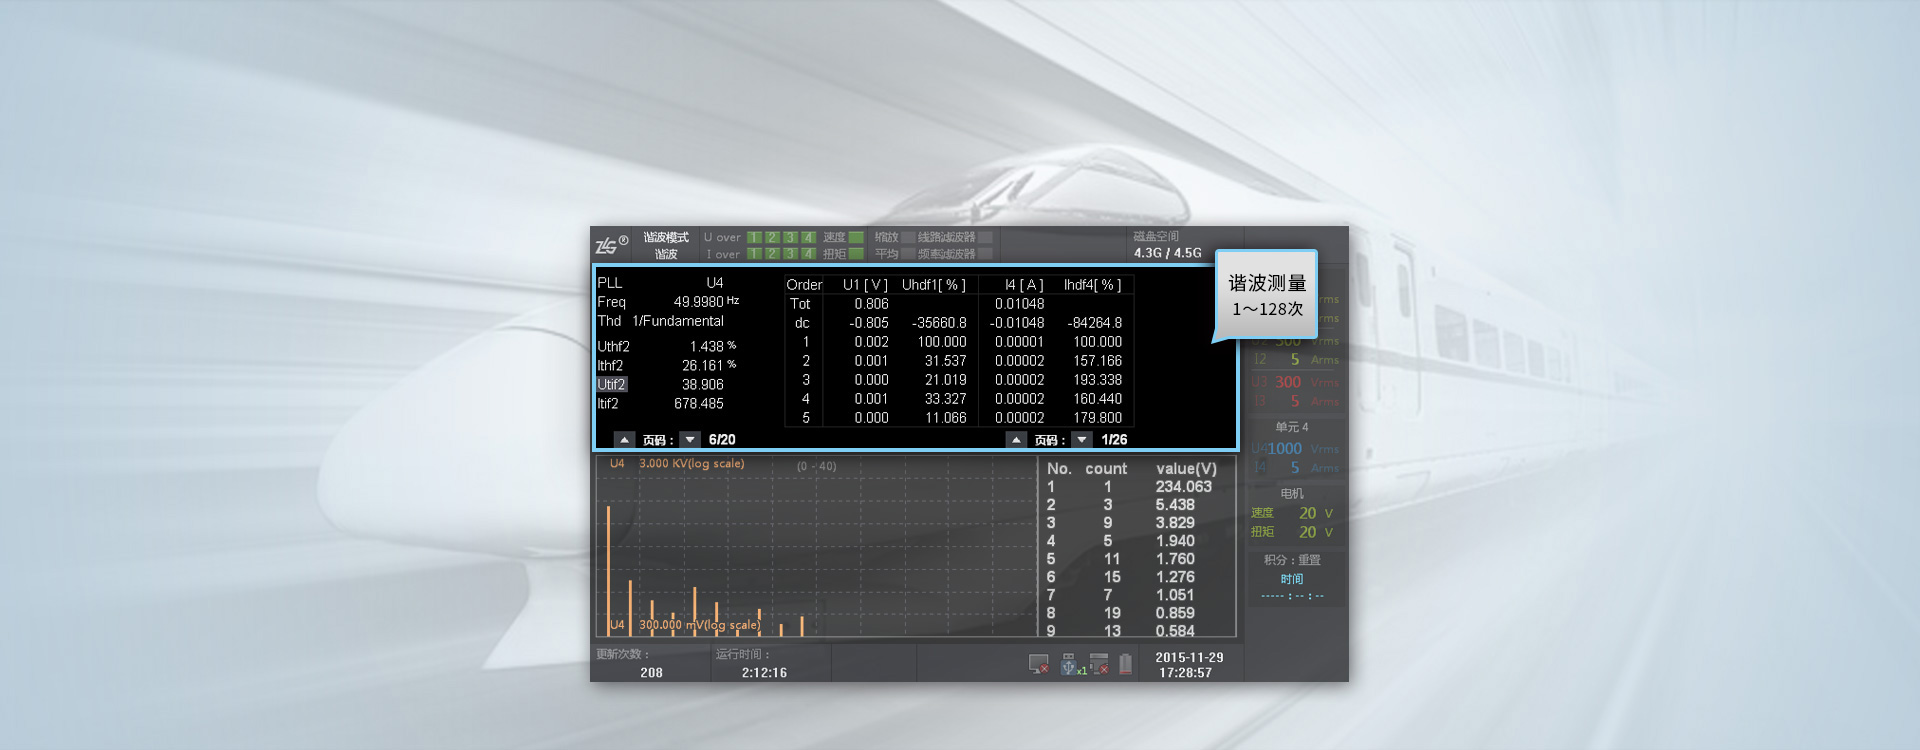
Task: Click the 积分：重置 button
Action: coord(1292,560)
